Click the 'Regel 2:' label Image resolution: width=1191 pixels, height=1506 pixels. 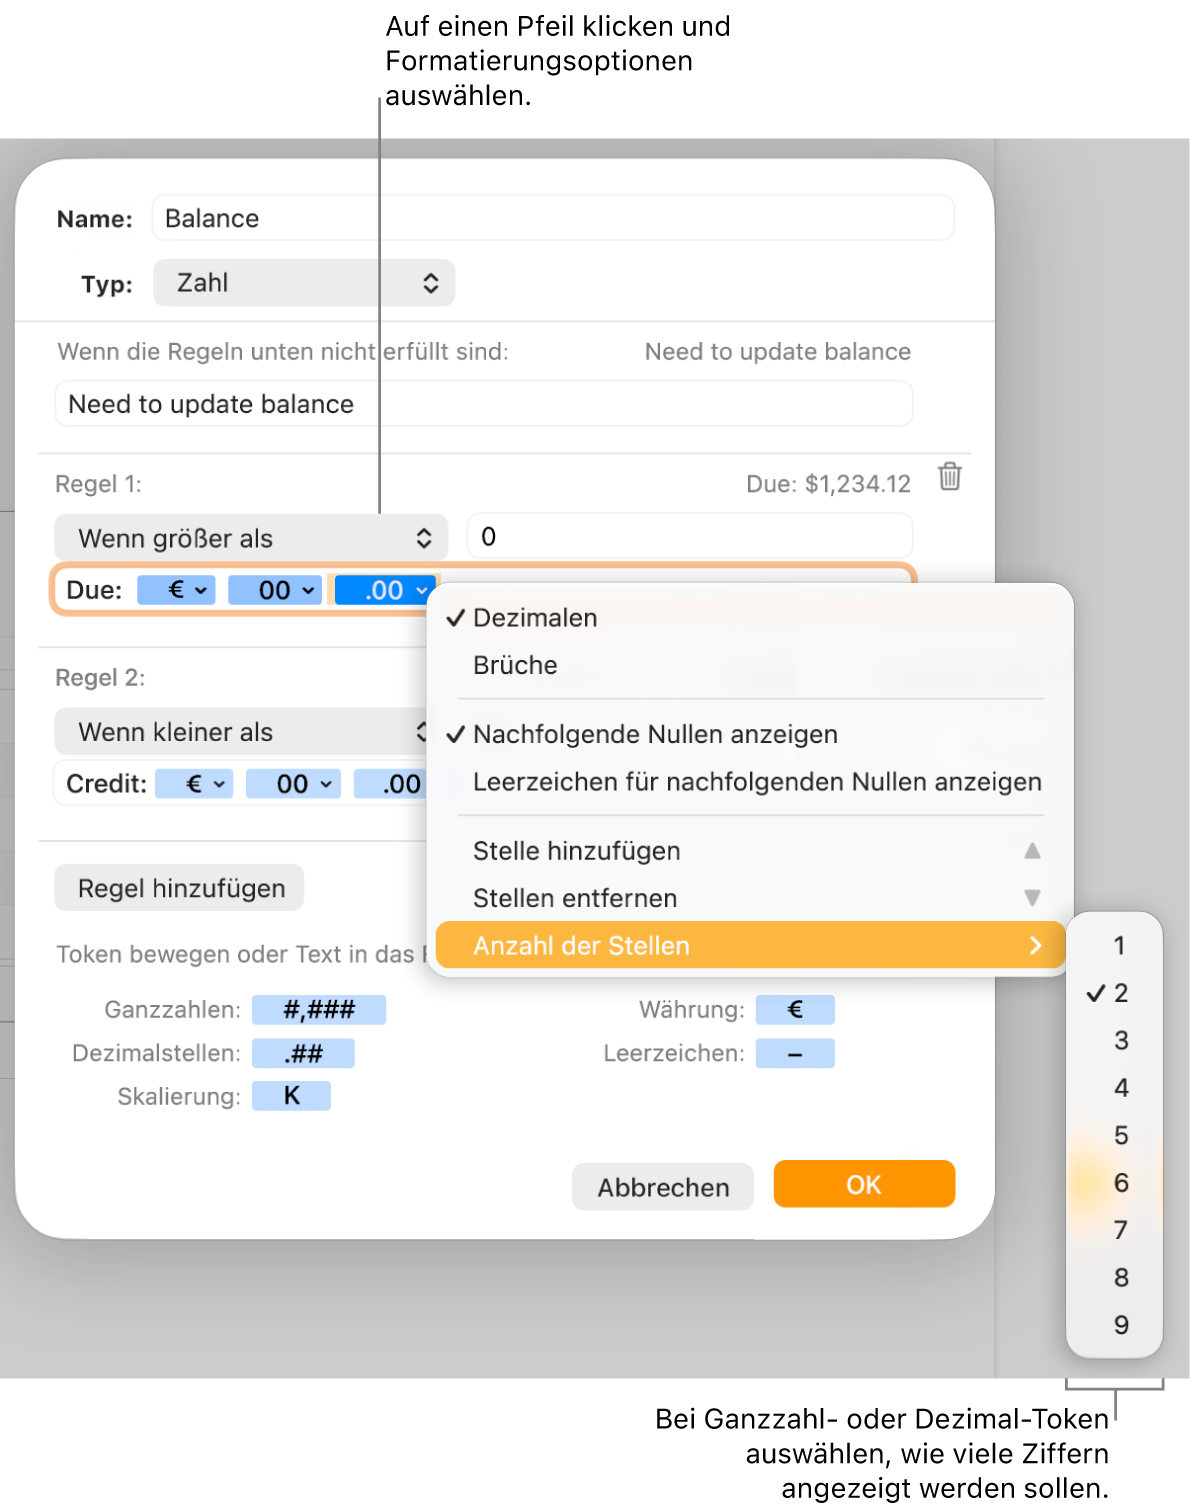pyautogui.click(x=100, y=678)
